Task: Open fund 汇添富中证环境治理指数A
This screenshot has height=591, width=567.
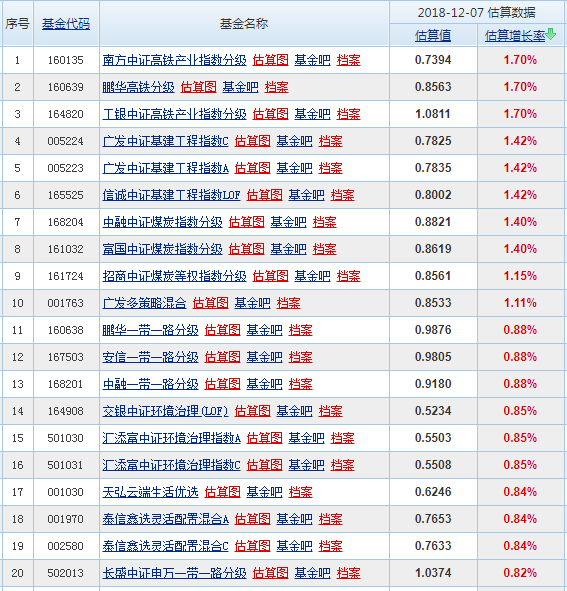Action: pyautogui.click(x=172, y=438)
